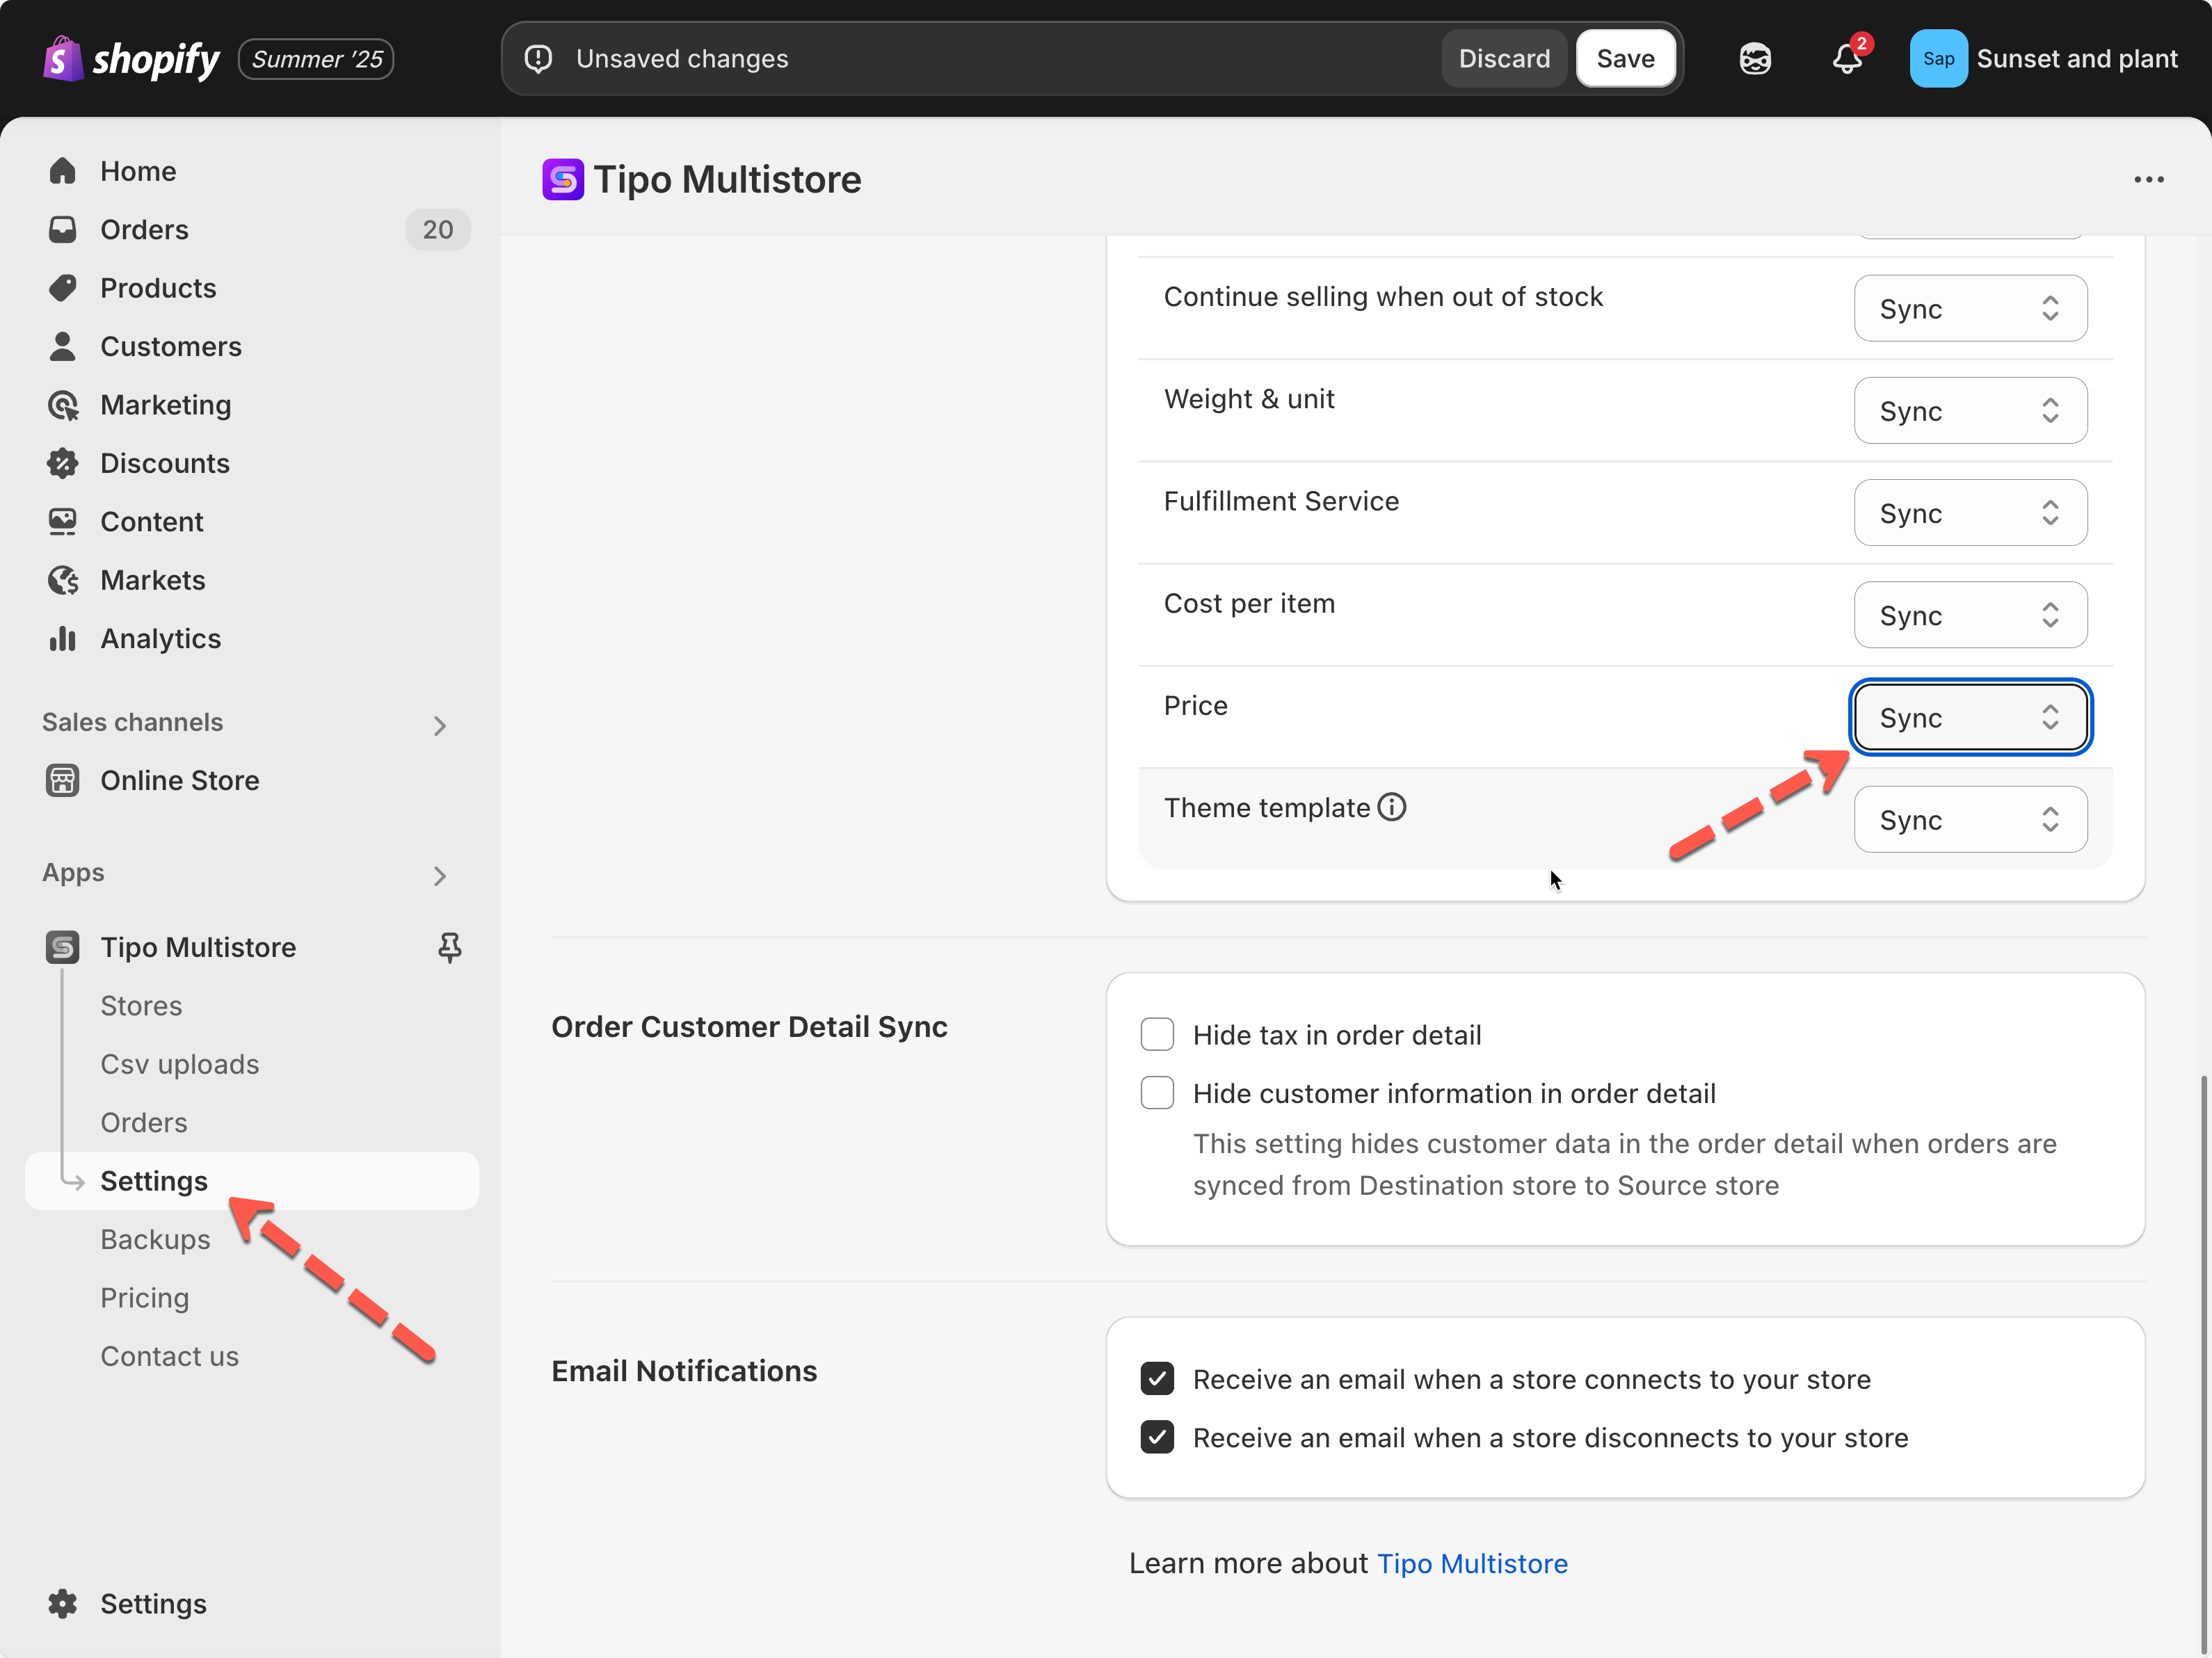Click the Theme template info icon

[1391, 807]
